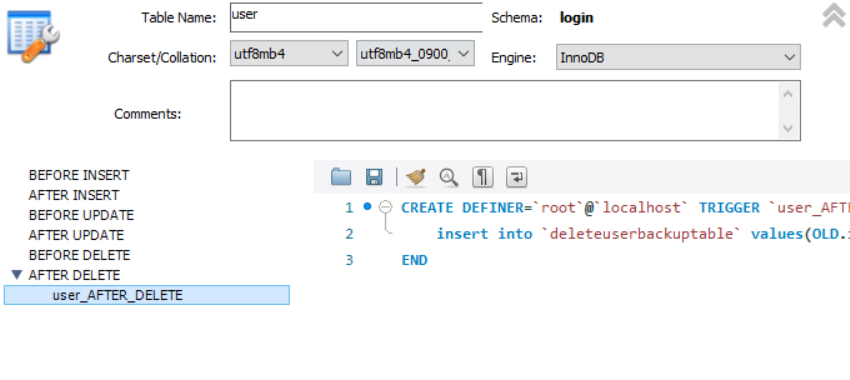Click line number 2 in the gutter
Image resolution: width=850 pixels, height=380 pixels.
click(x=349, y=234)
